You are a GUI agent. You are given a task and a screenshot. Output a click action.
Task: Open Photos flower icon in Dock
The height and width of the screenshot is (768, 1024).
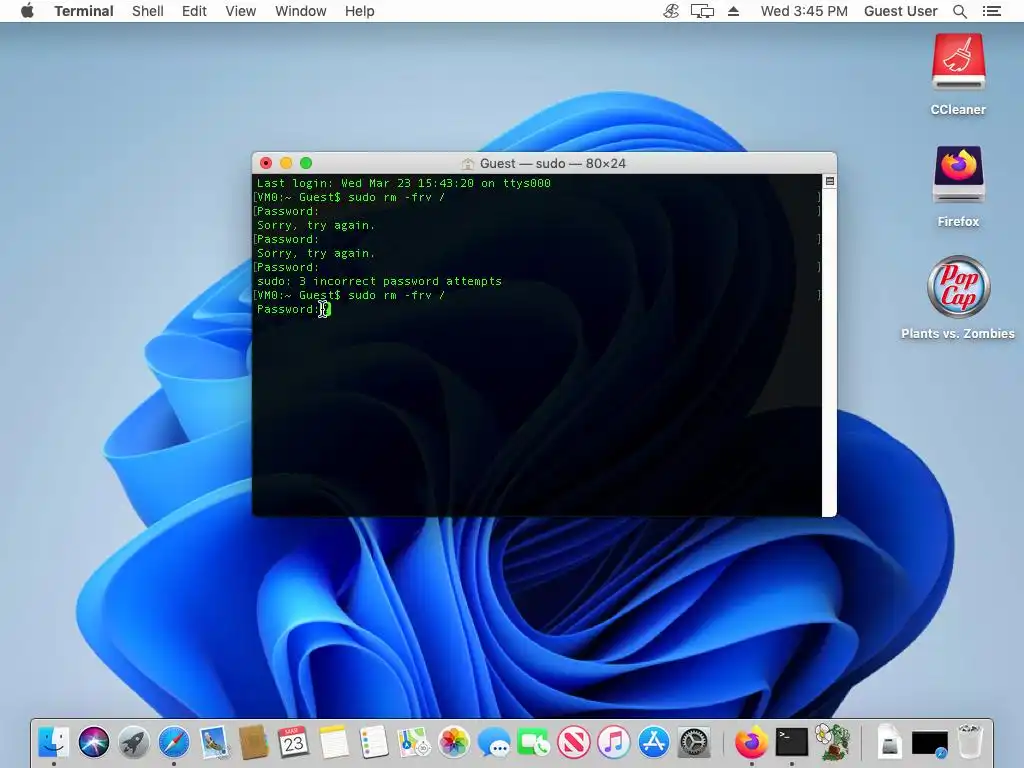point(454,743)
